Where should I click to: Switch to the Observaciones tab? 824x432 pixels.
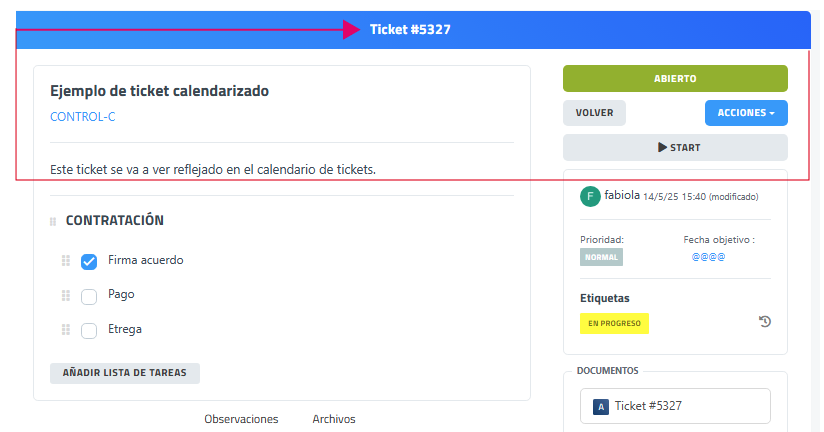coord(241,419)
